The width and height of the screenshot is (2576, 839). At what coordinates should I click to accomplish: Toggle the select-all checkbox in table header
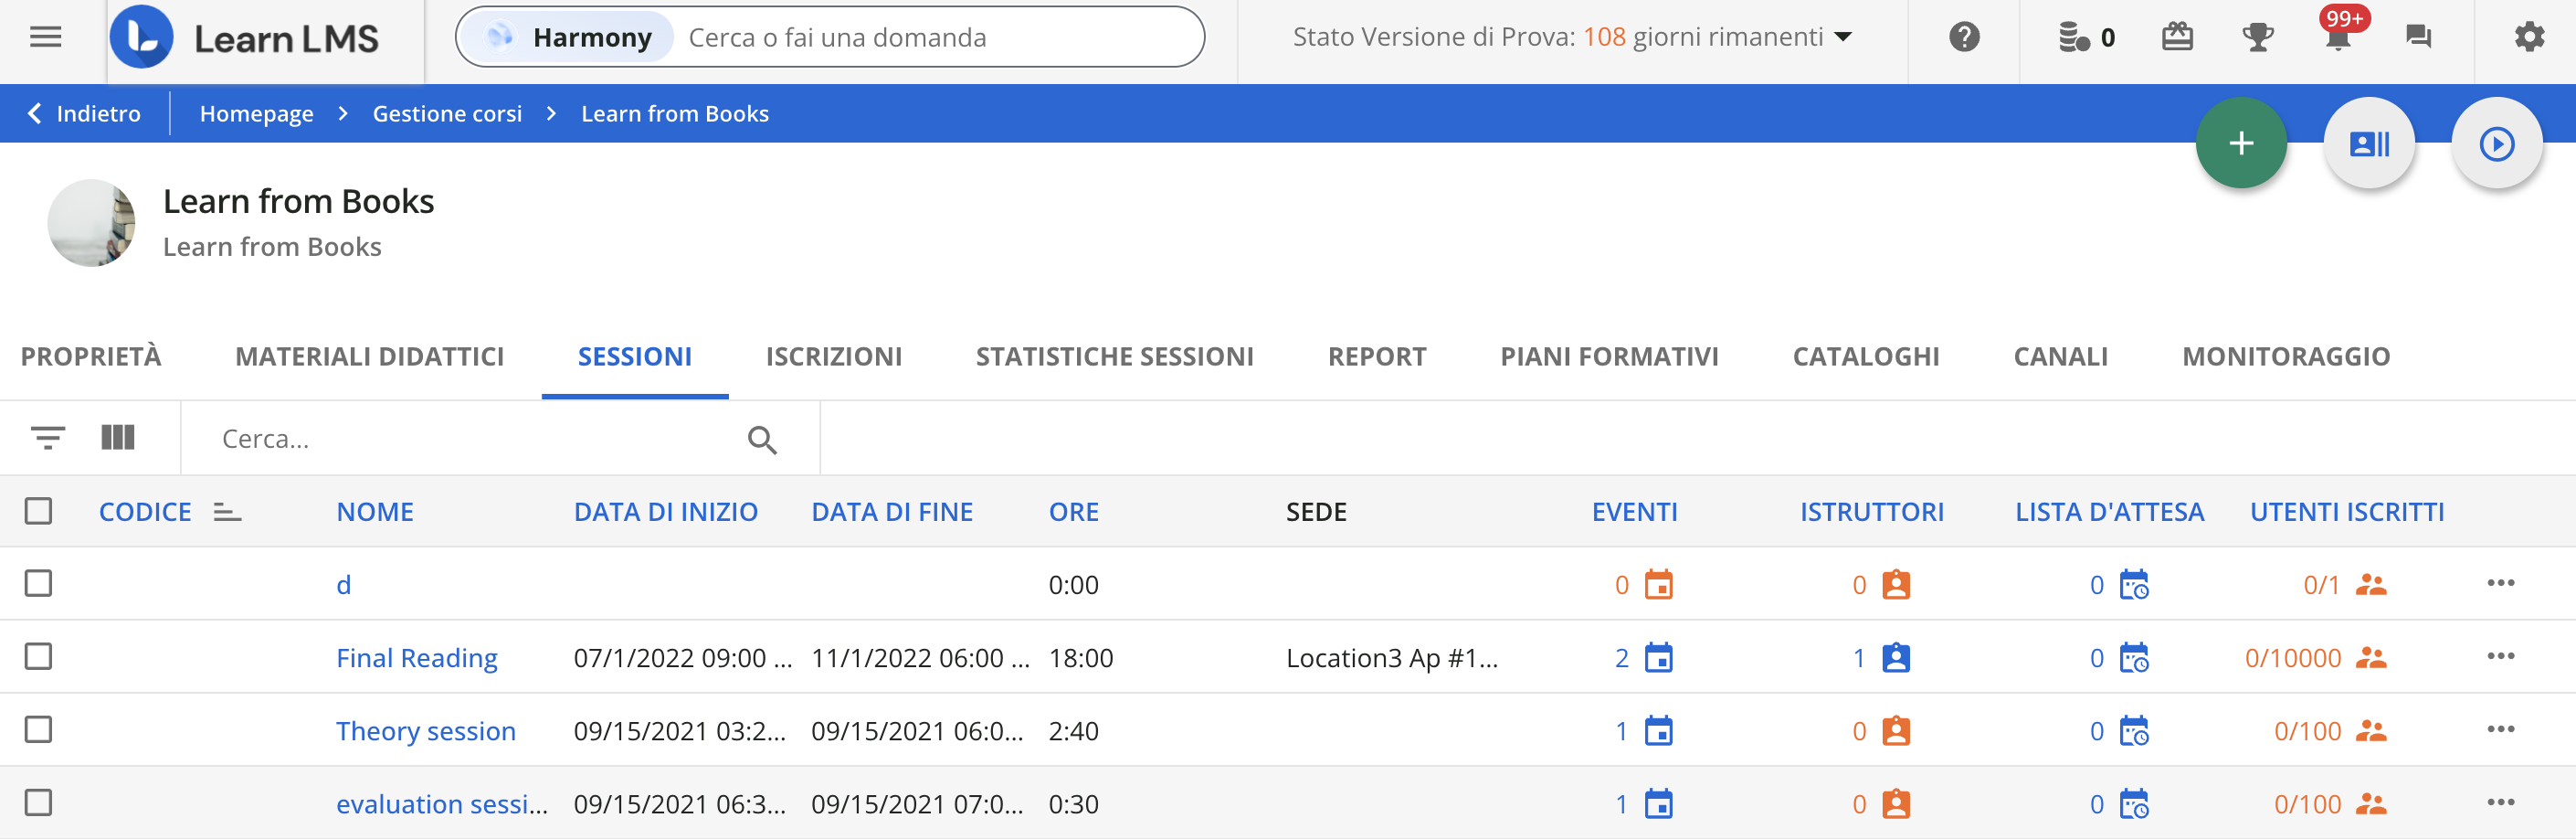[x=39, y=511]
